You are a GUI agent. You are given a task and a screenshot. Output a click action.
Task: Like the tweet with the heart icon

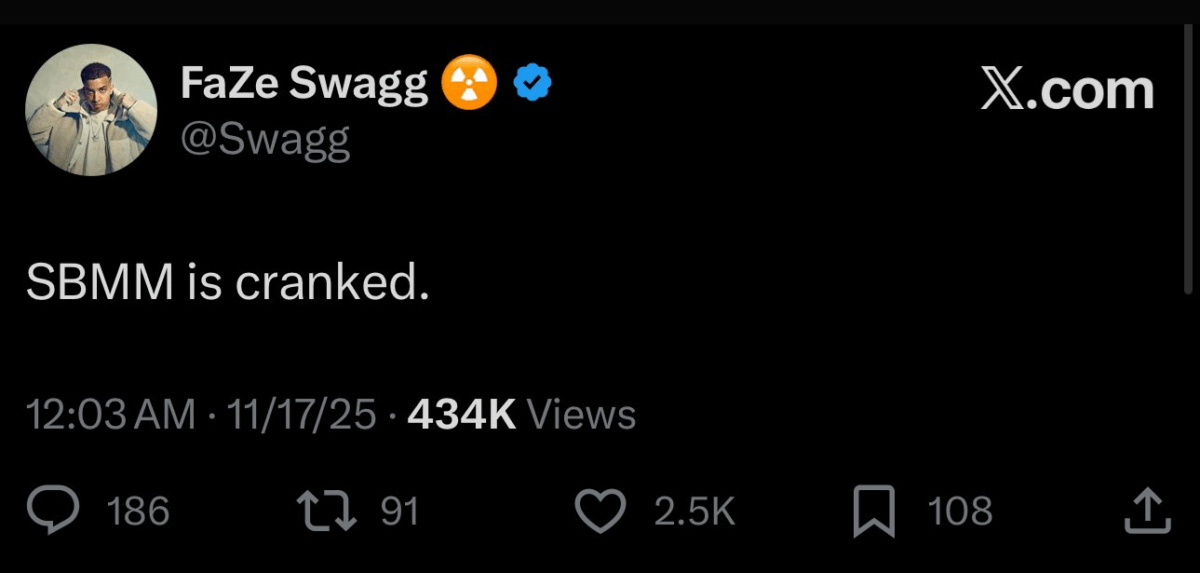pyautogui.click(x=600, y=511)
